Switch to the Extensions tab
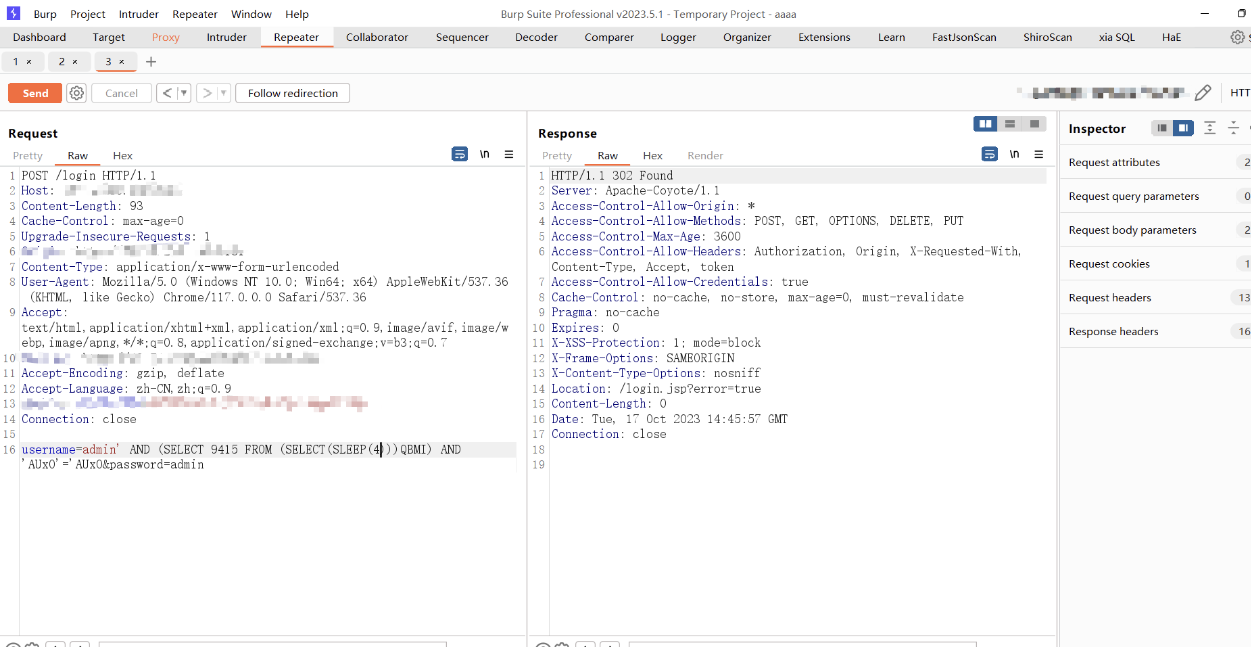This screenshot has width=1251, height=647. point(824,37)
